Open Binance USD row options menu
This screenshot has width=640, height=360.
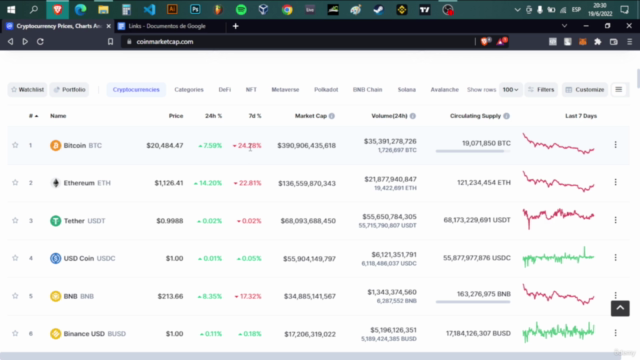(616, 333)
